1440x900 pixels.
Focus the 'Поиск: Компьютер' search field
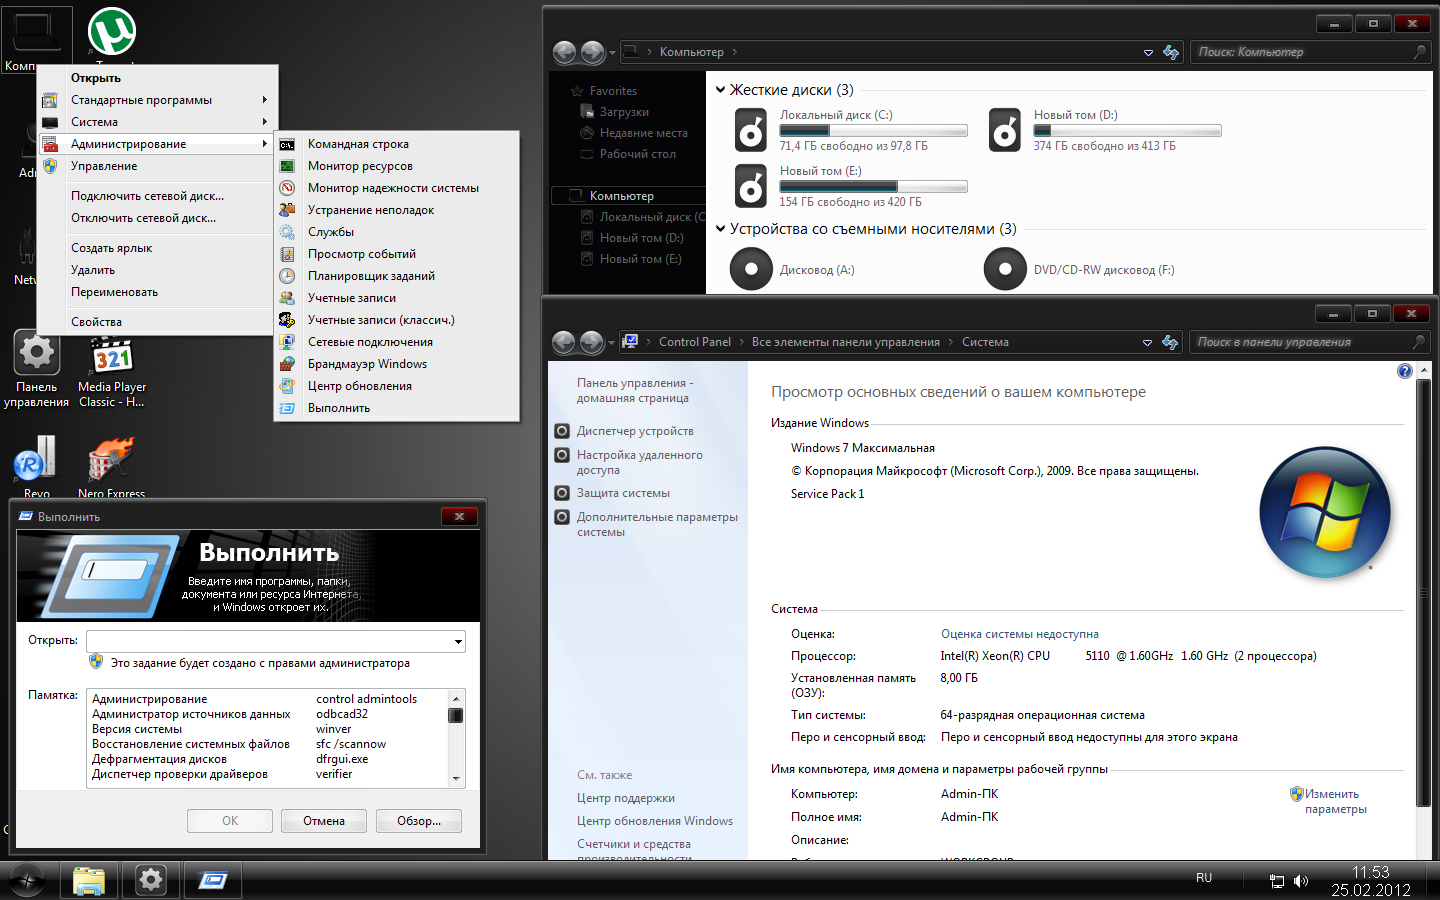tap(1310, 52)
